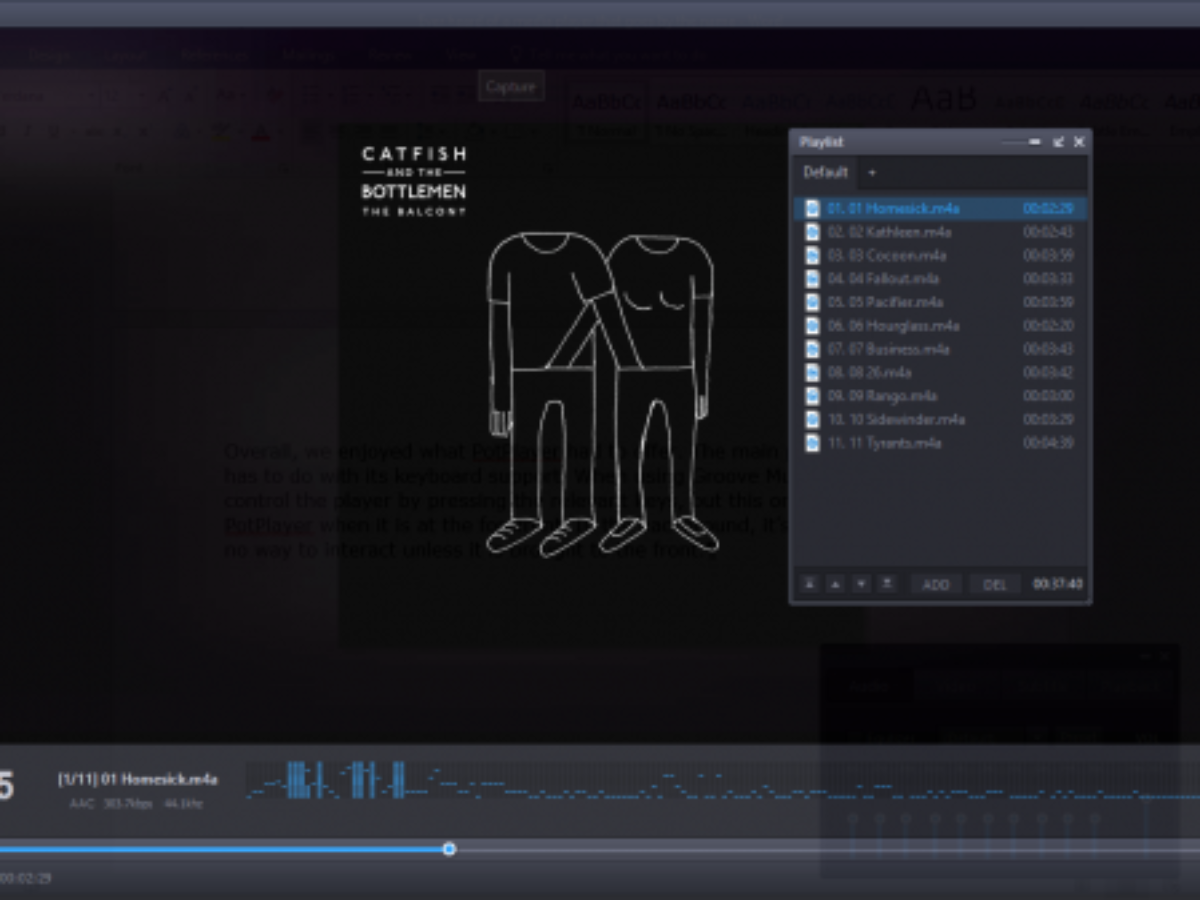Click the Capture tooltip button at top
The height and width of the screenshot is (900, 1200).
pos(511,86)
